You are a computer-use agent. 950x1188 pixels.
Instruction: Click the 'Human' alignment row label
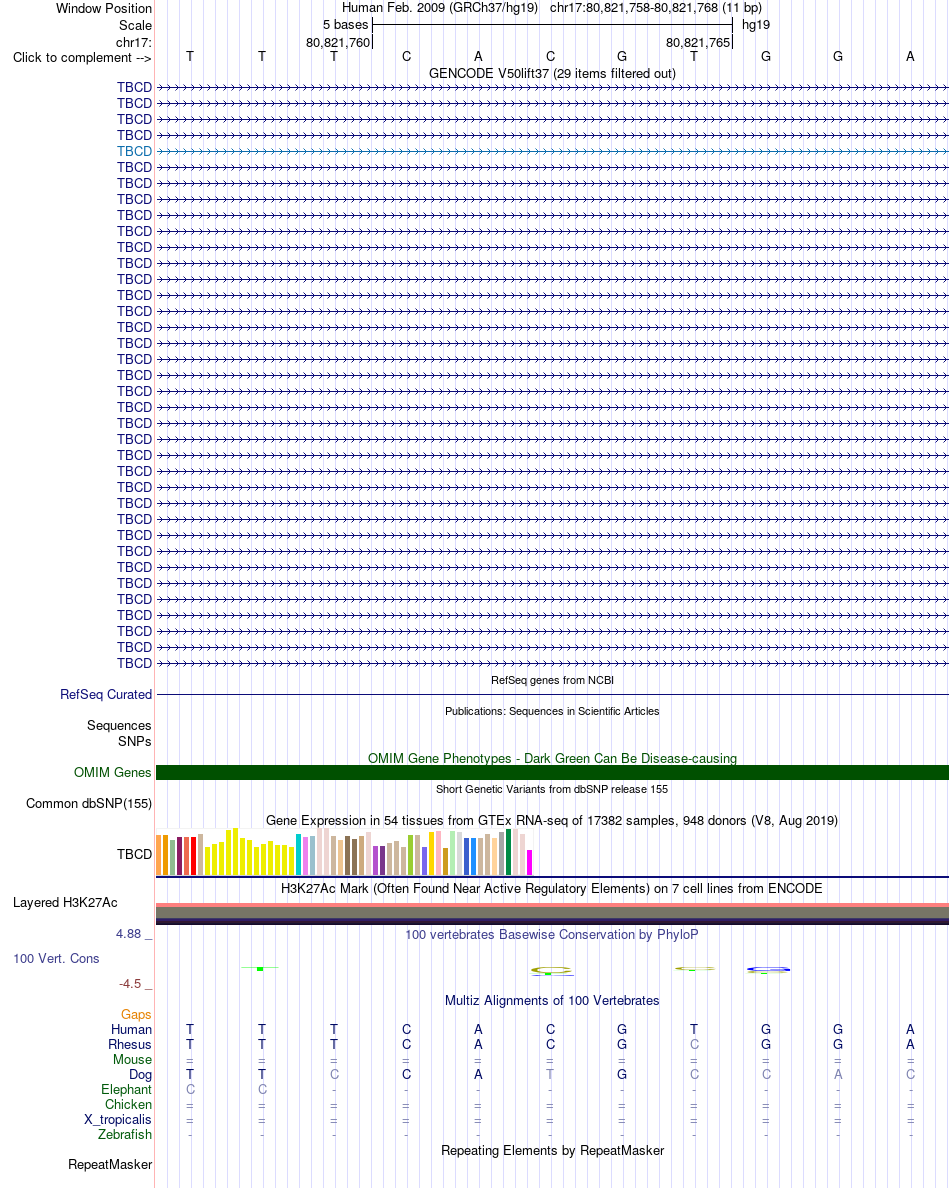coord(131,1030)
